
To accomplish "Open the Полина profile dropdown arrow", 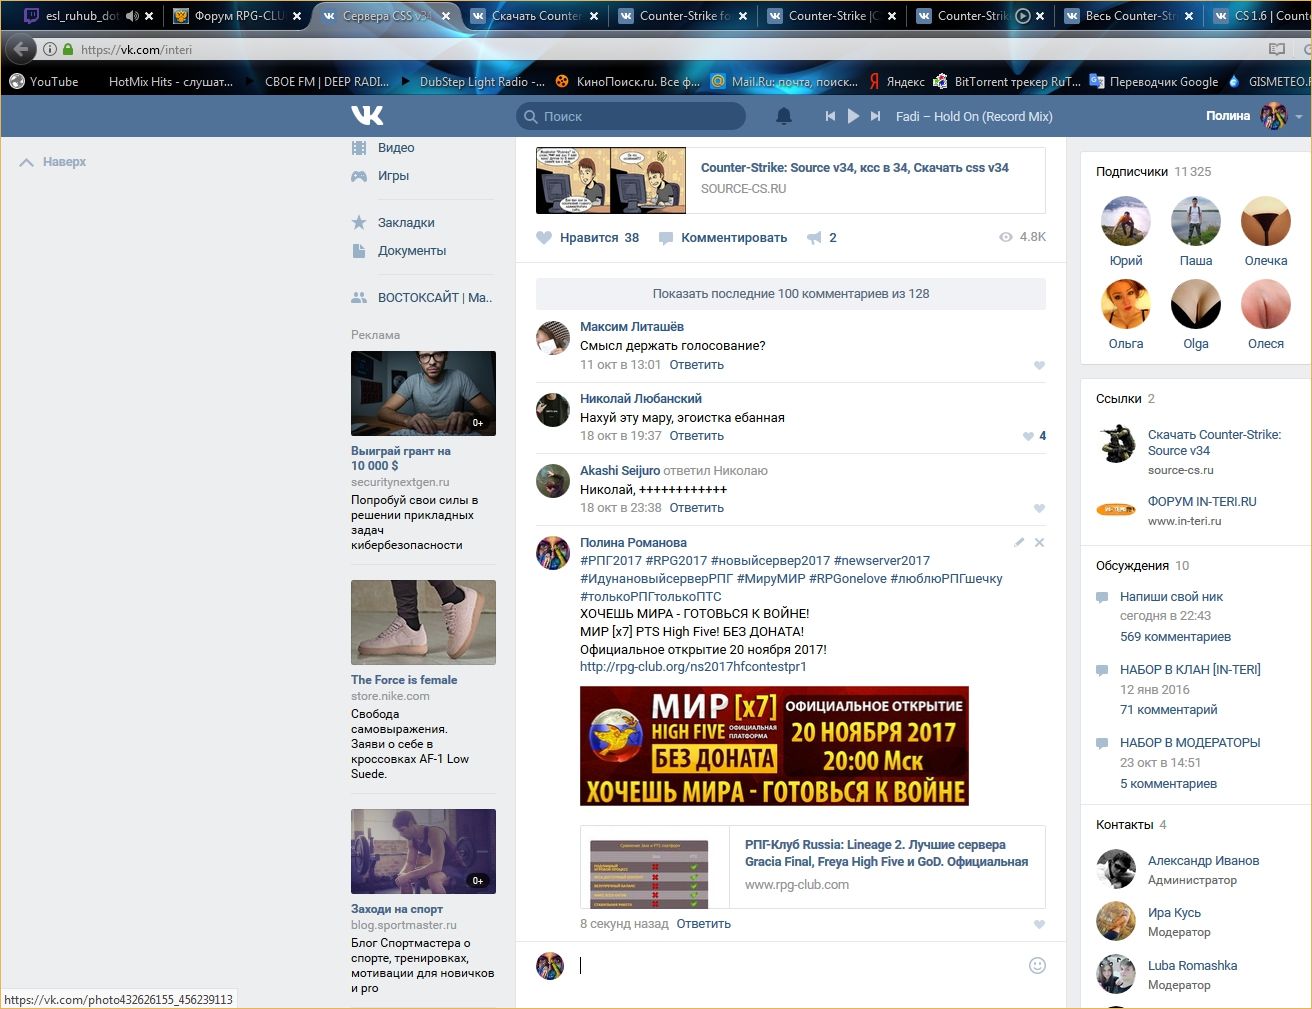I will tap(1299, 117).
